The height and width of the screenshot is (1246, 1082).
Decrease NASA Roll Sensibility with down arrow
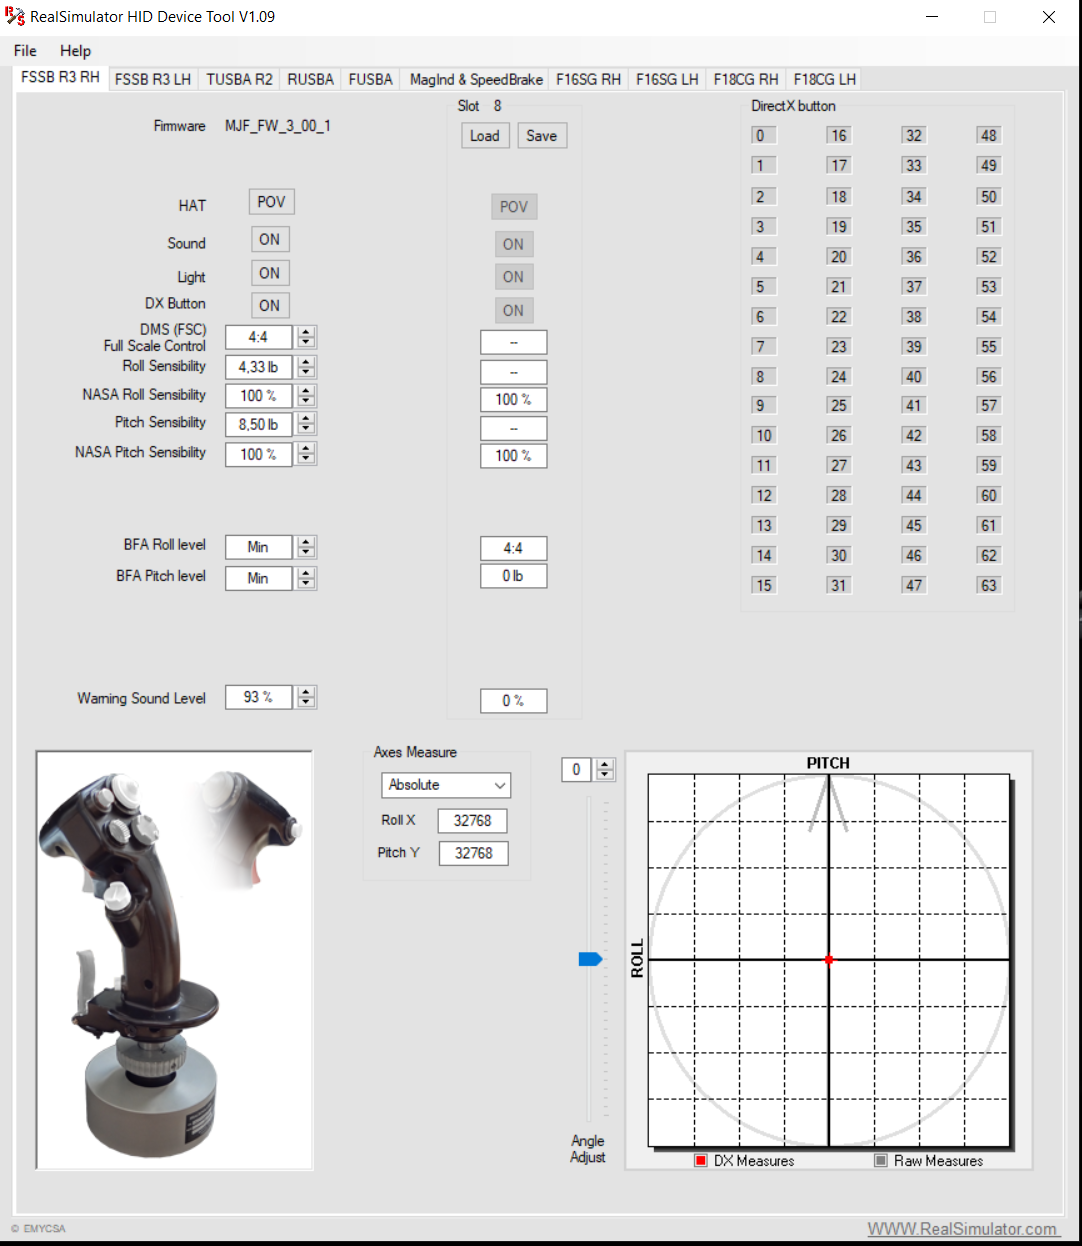pos(307,401)
